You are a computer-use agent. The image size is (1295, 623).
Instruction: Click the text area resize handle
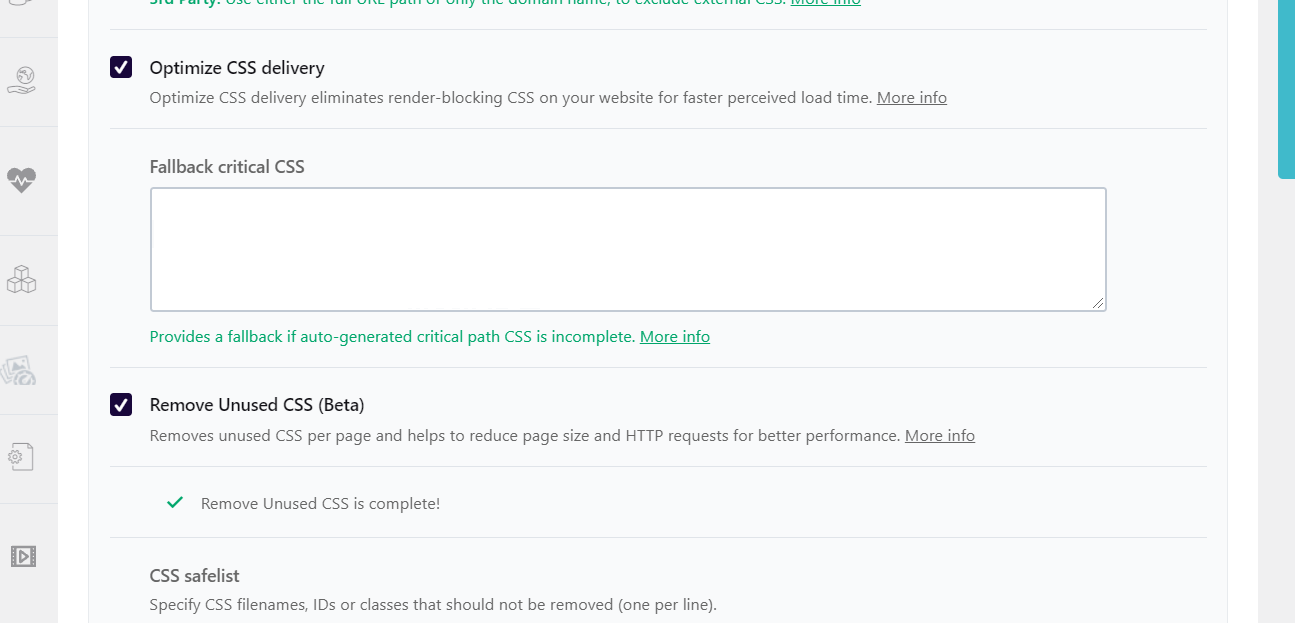(x=1098, y=303)
